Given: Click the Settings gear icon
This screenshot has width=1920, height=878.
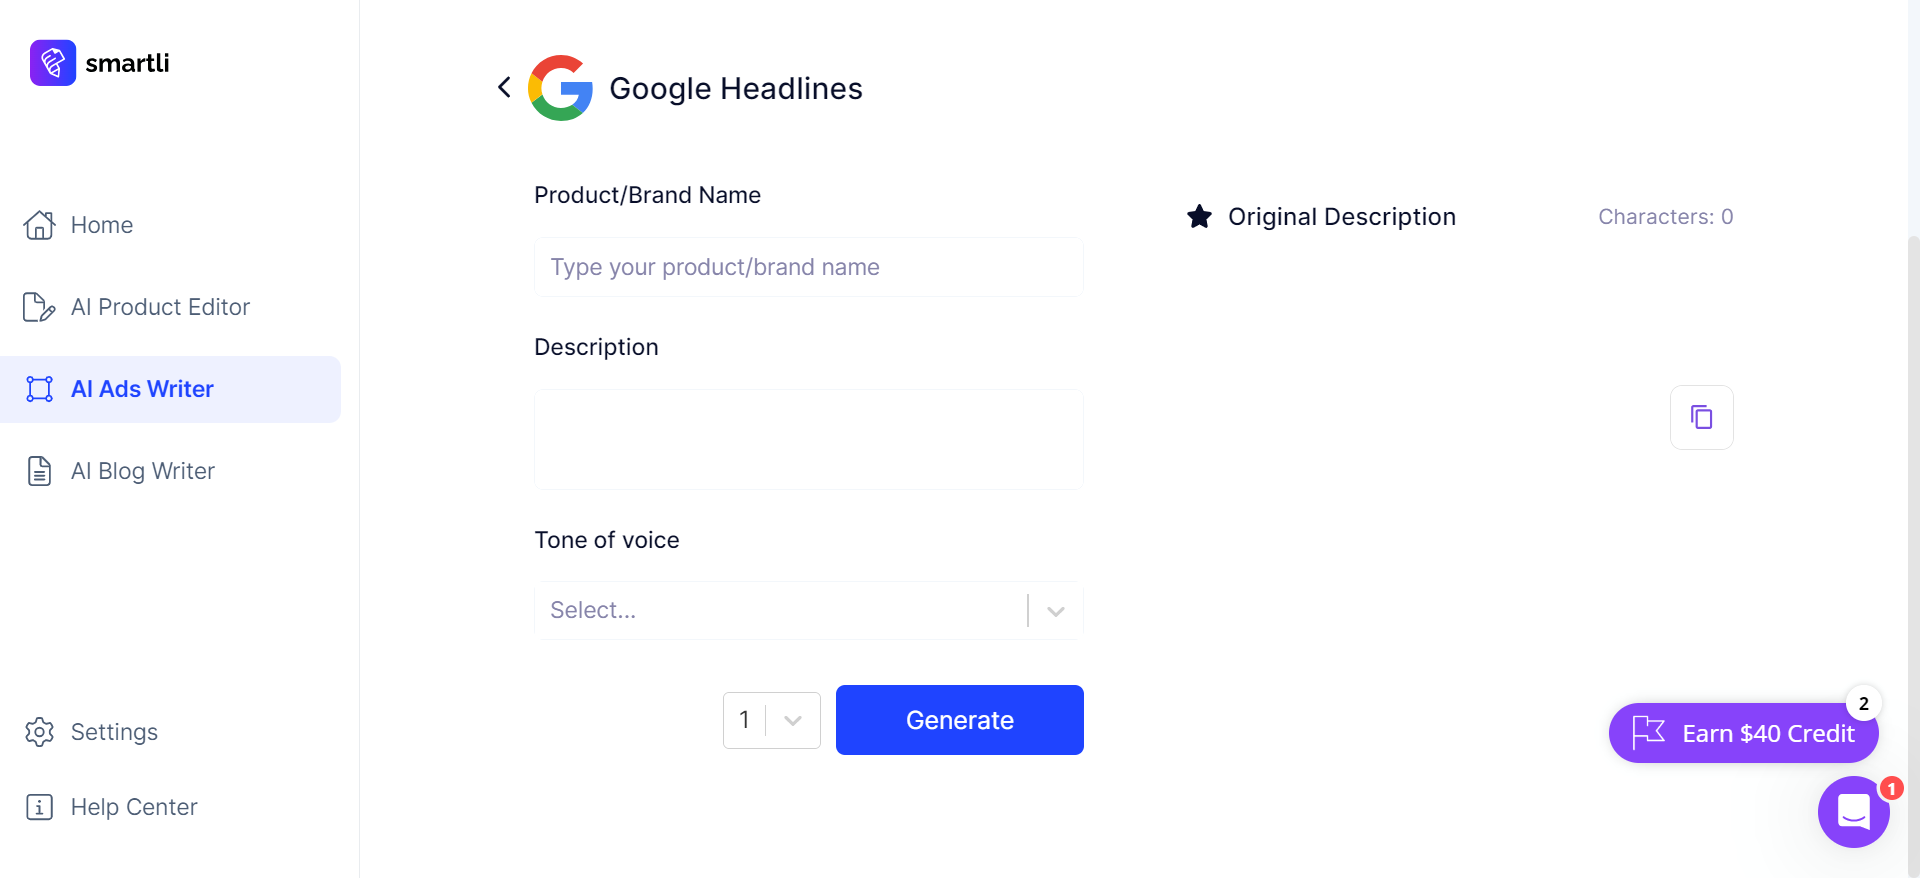Looking at the screenshot, I should pyautogui.click(x=39, y=732).
